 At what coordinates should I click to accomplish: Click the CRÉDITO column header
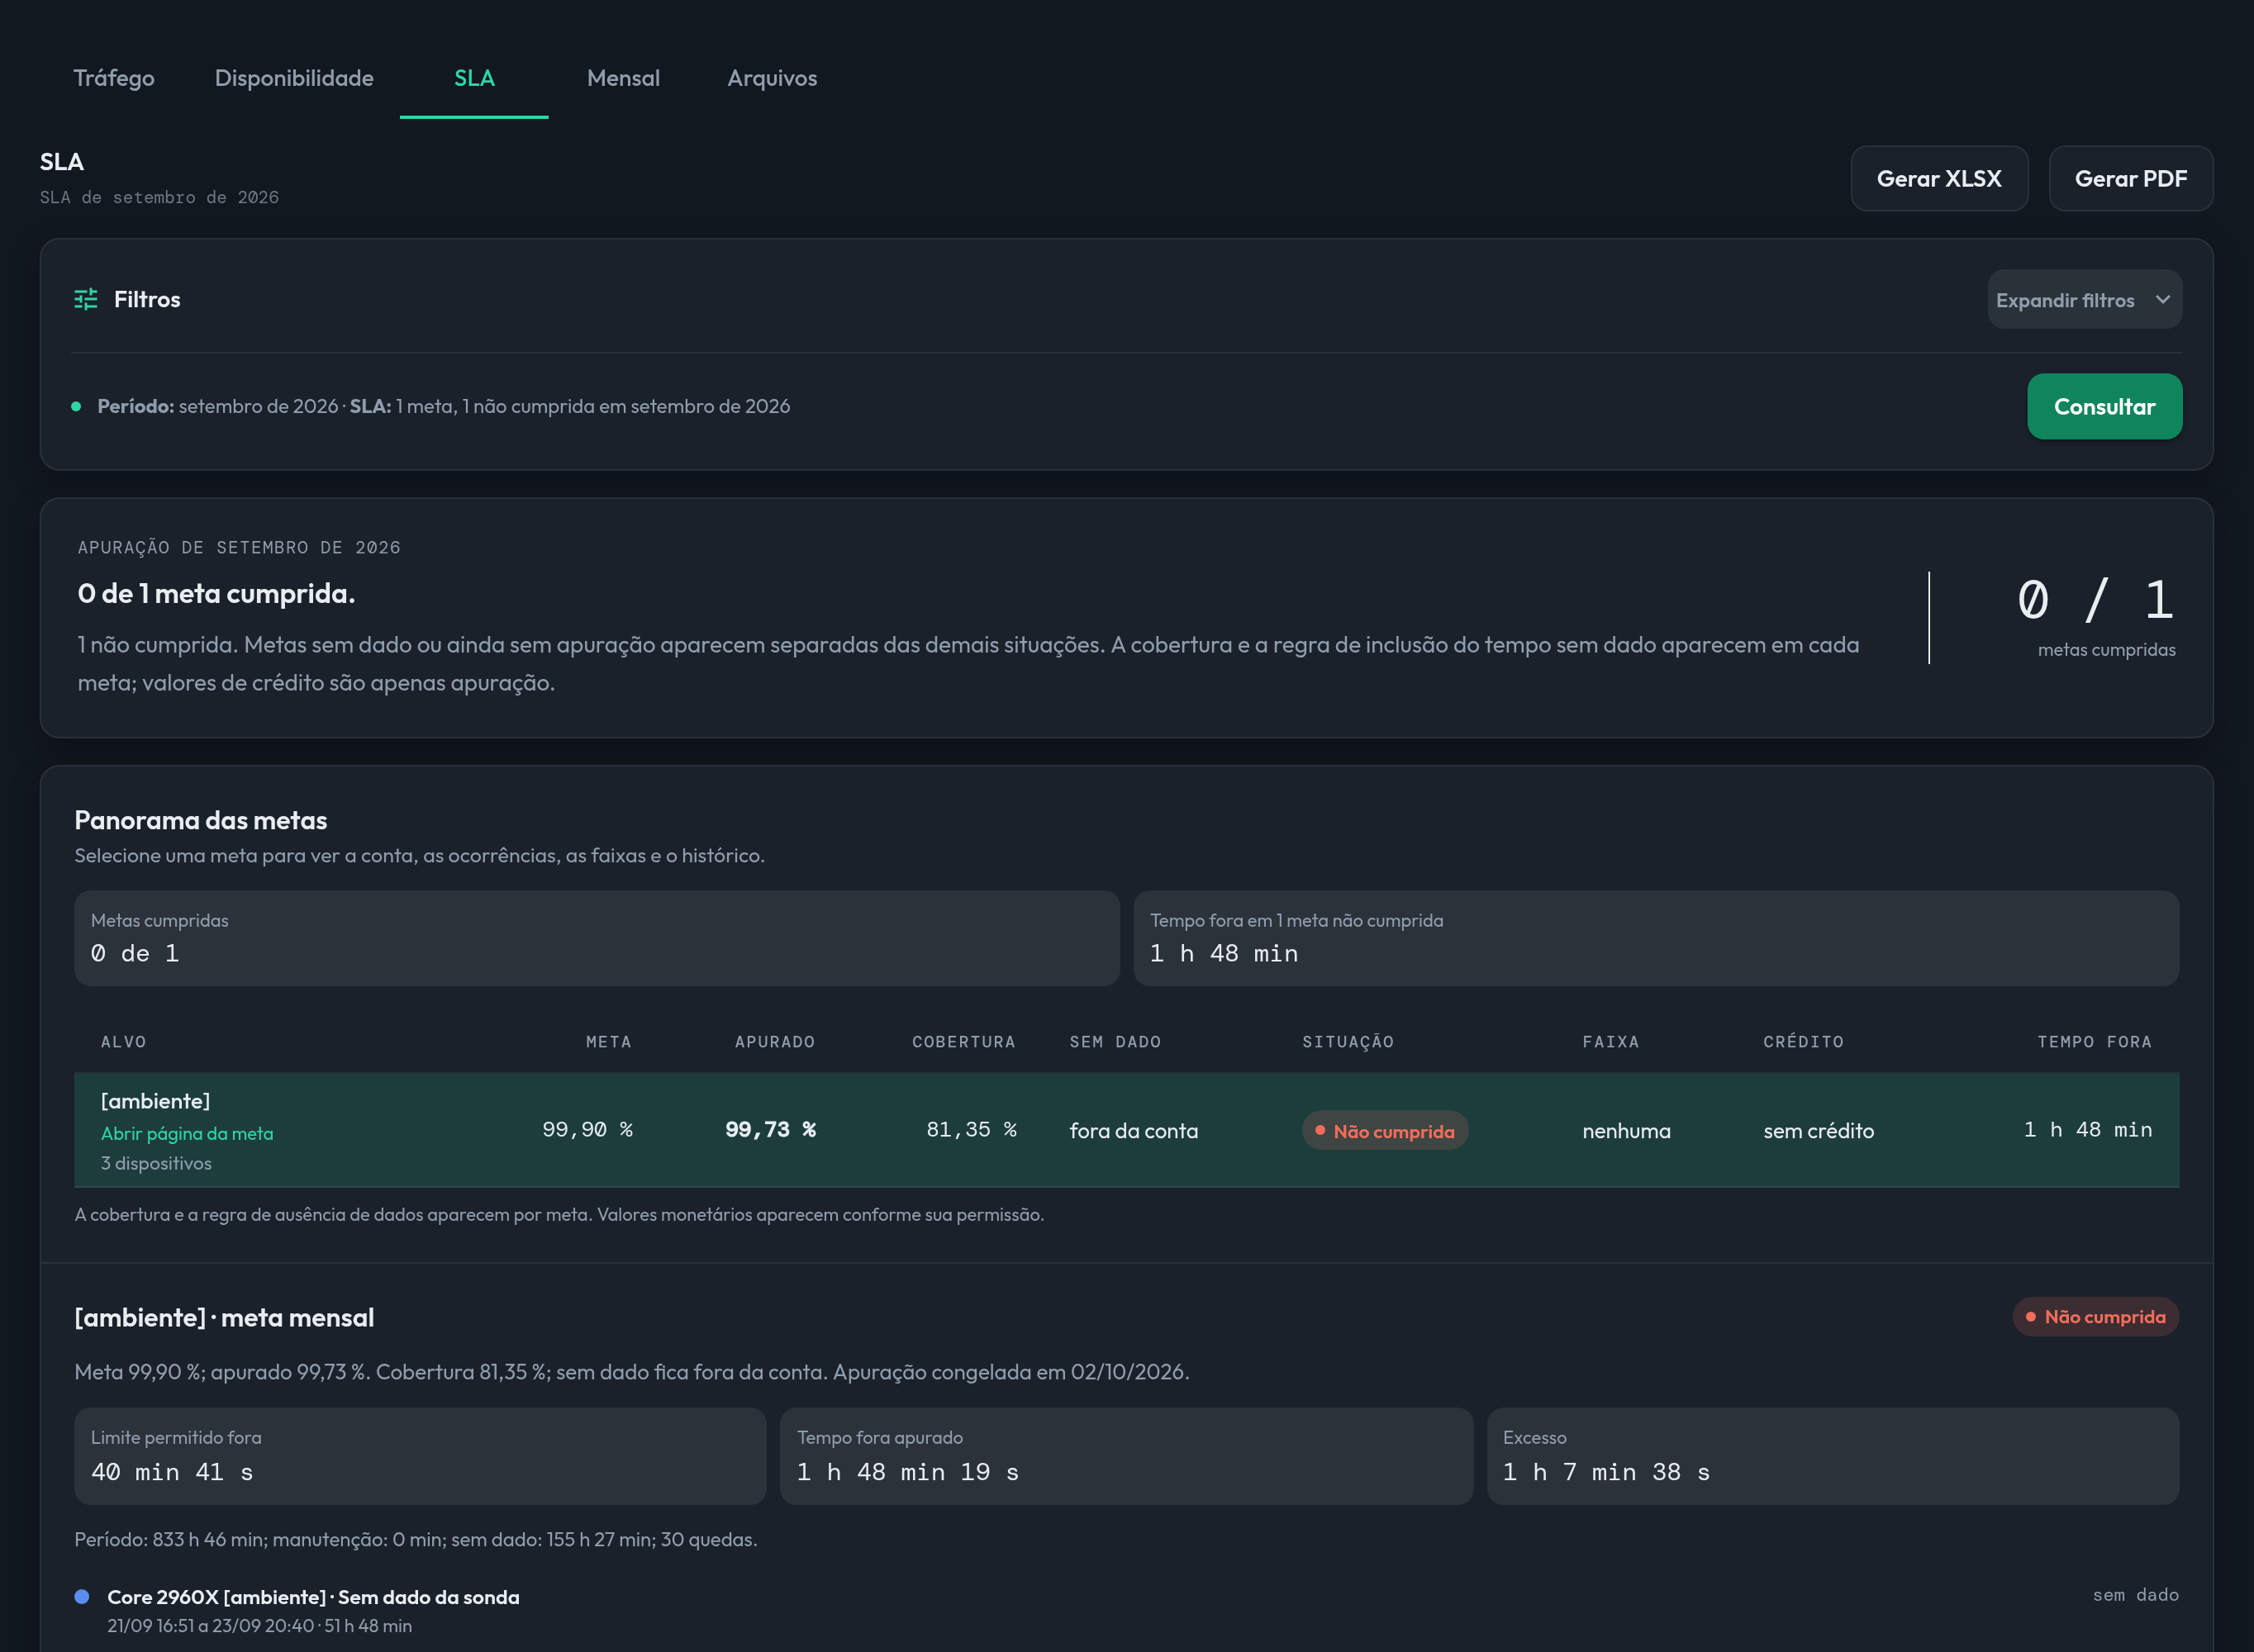pos(1804,1042)
